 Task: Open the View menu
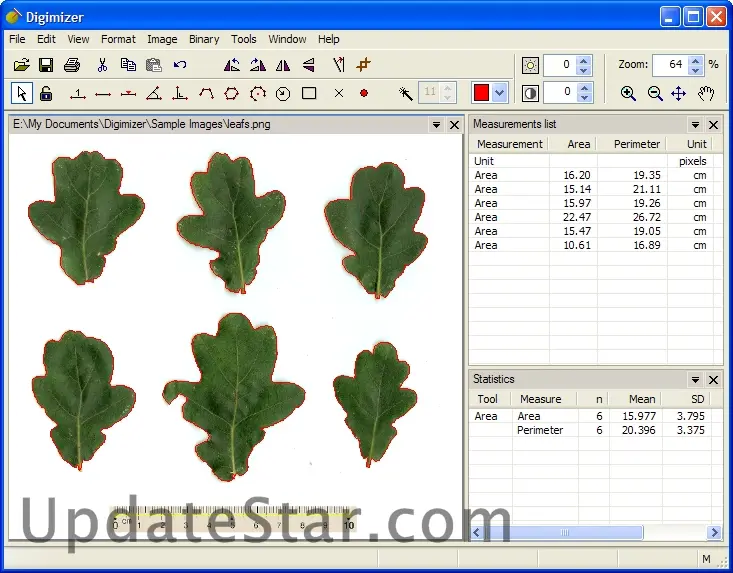pos(78,39)
